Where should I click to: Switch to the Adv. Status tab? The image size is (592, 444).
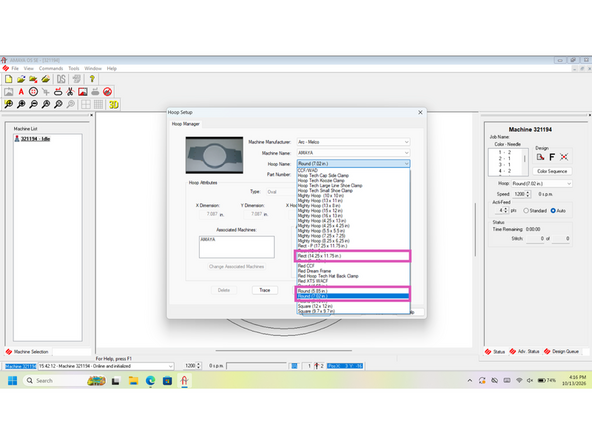[x=524, y=352]
